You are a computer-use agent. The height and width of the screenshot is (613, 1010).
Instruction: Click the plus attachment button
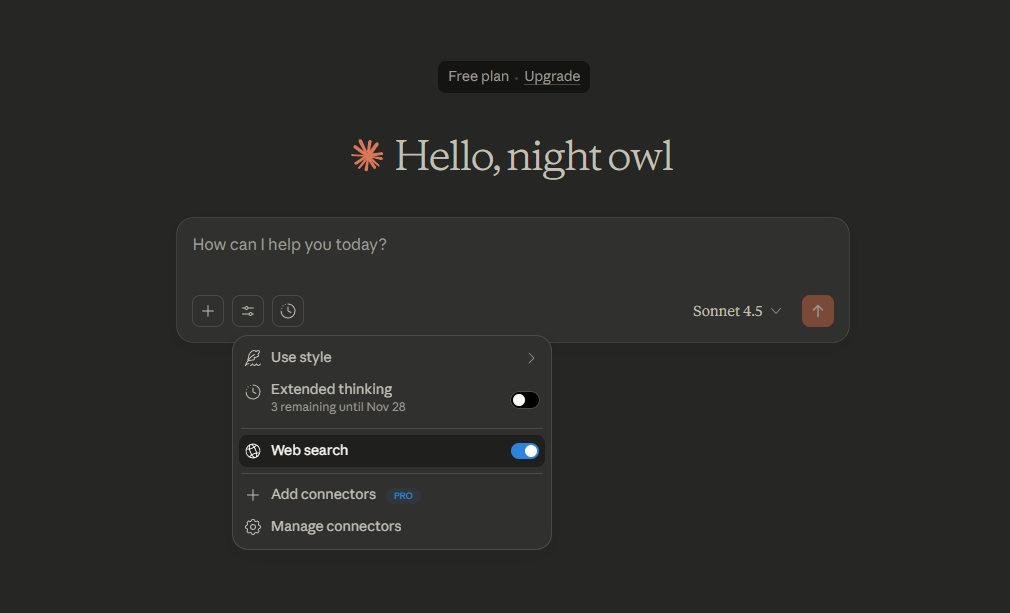click(207, 311)
